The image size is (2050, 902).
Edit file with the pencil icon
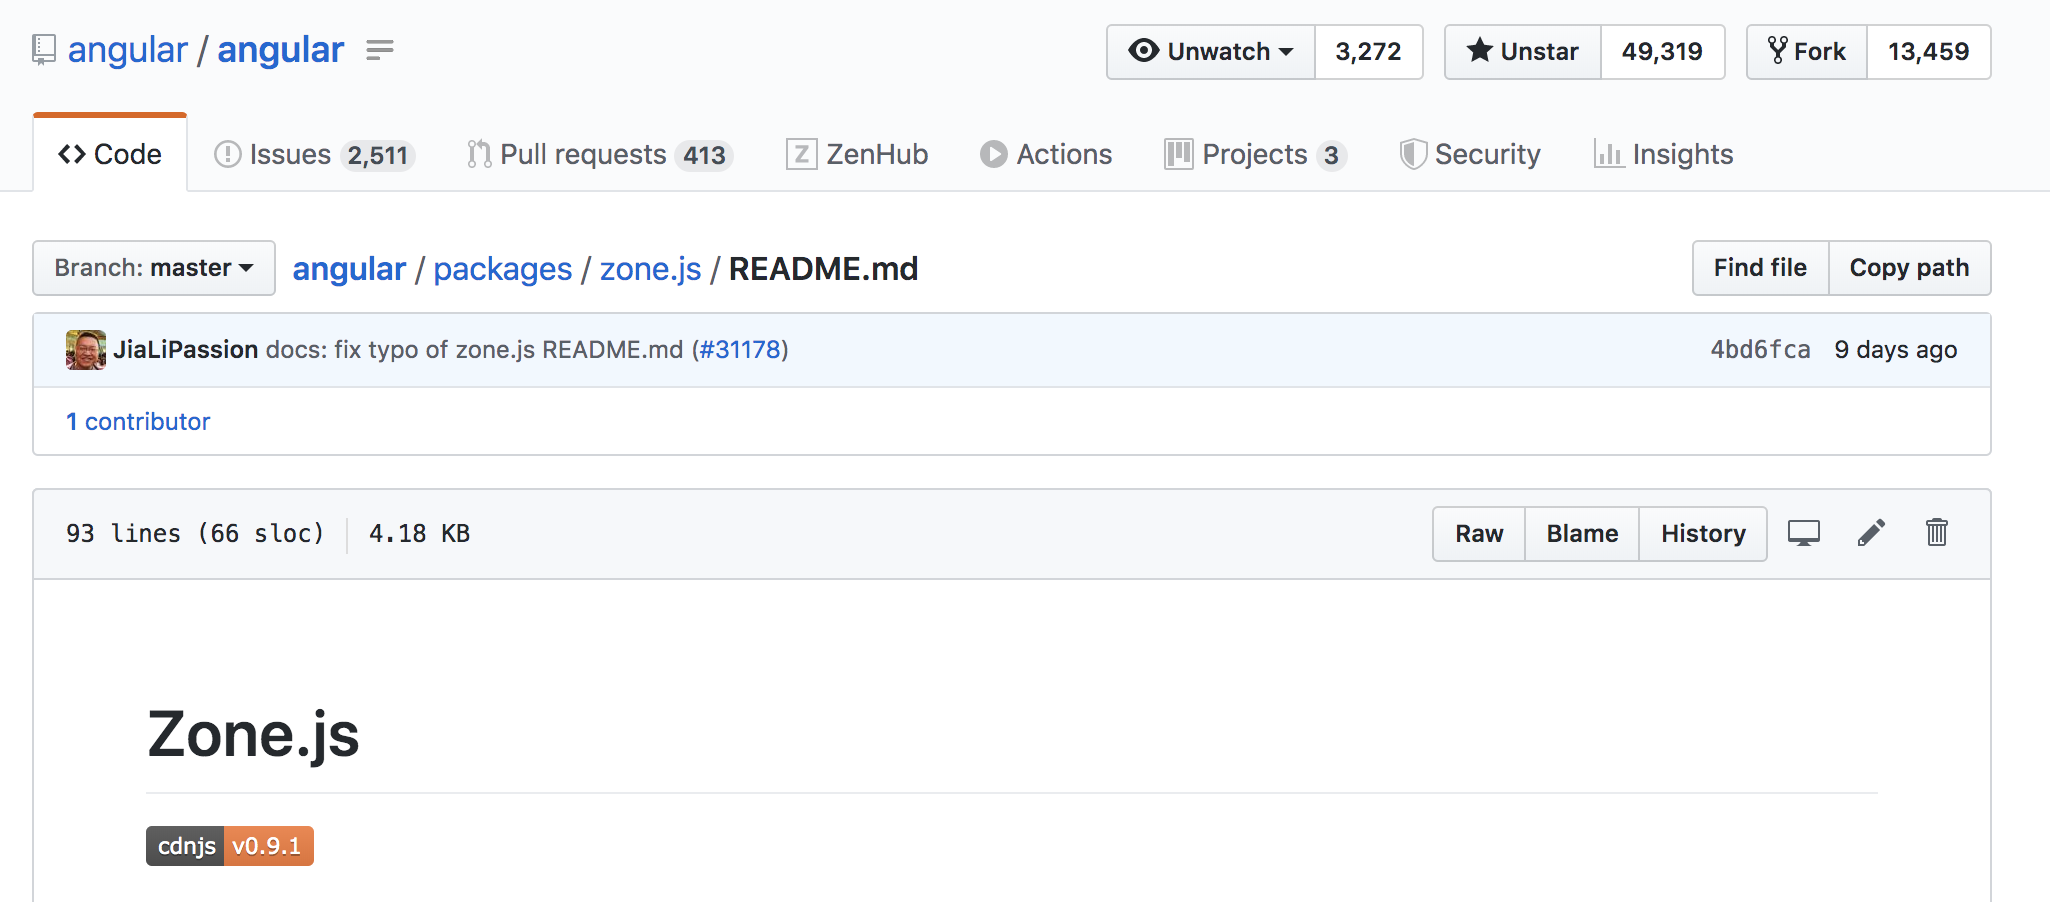pyautogui.click(x=1871, y=533)
